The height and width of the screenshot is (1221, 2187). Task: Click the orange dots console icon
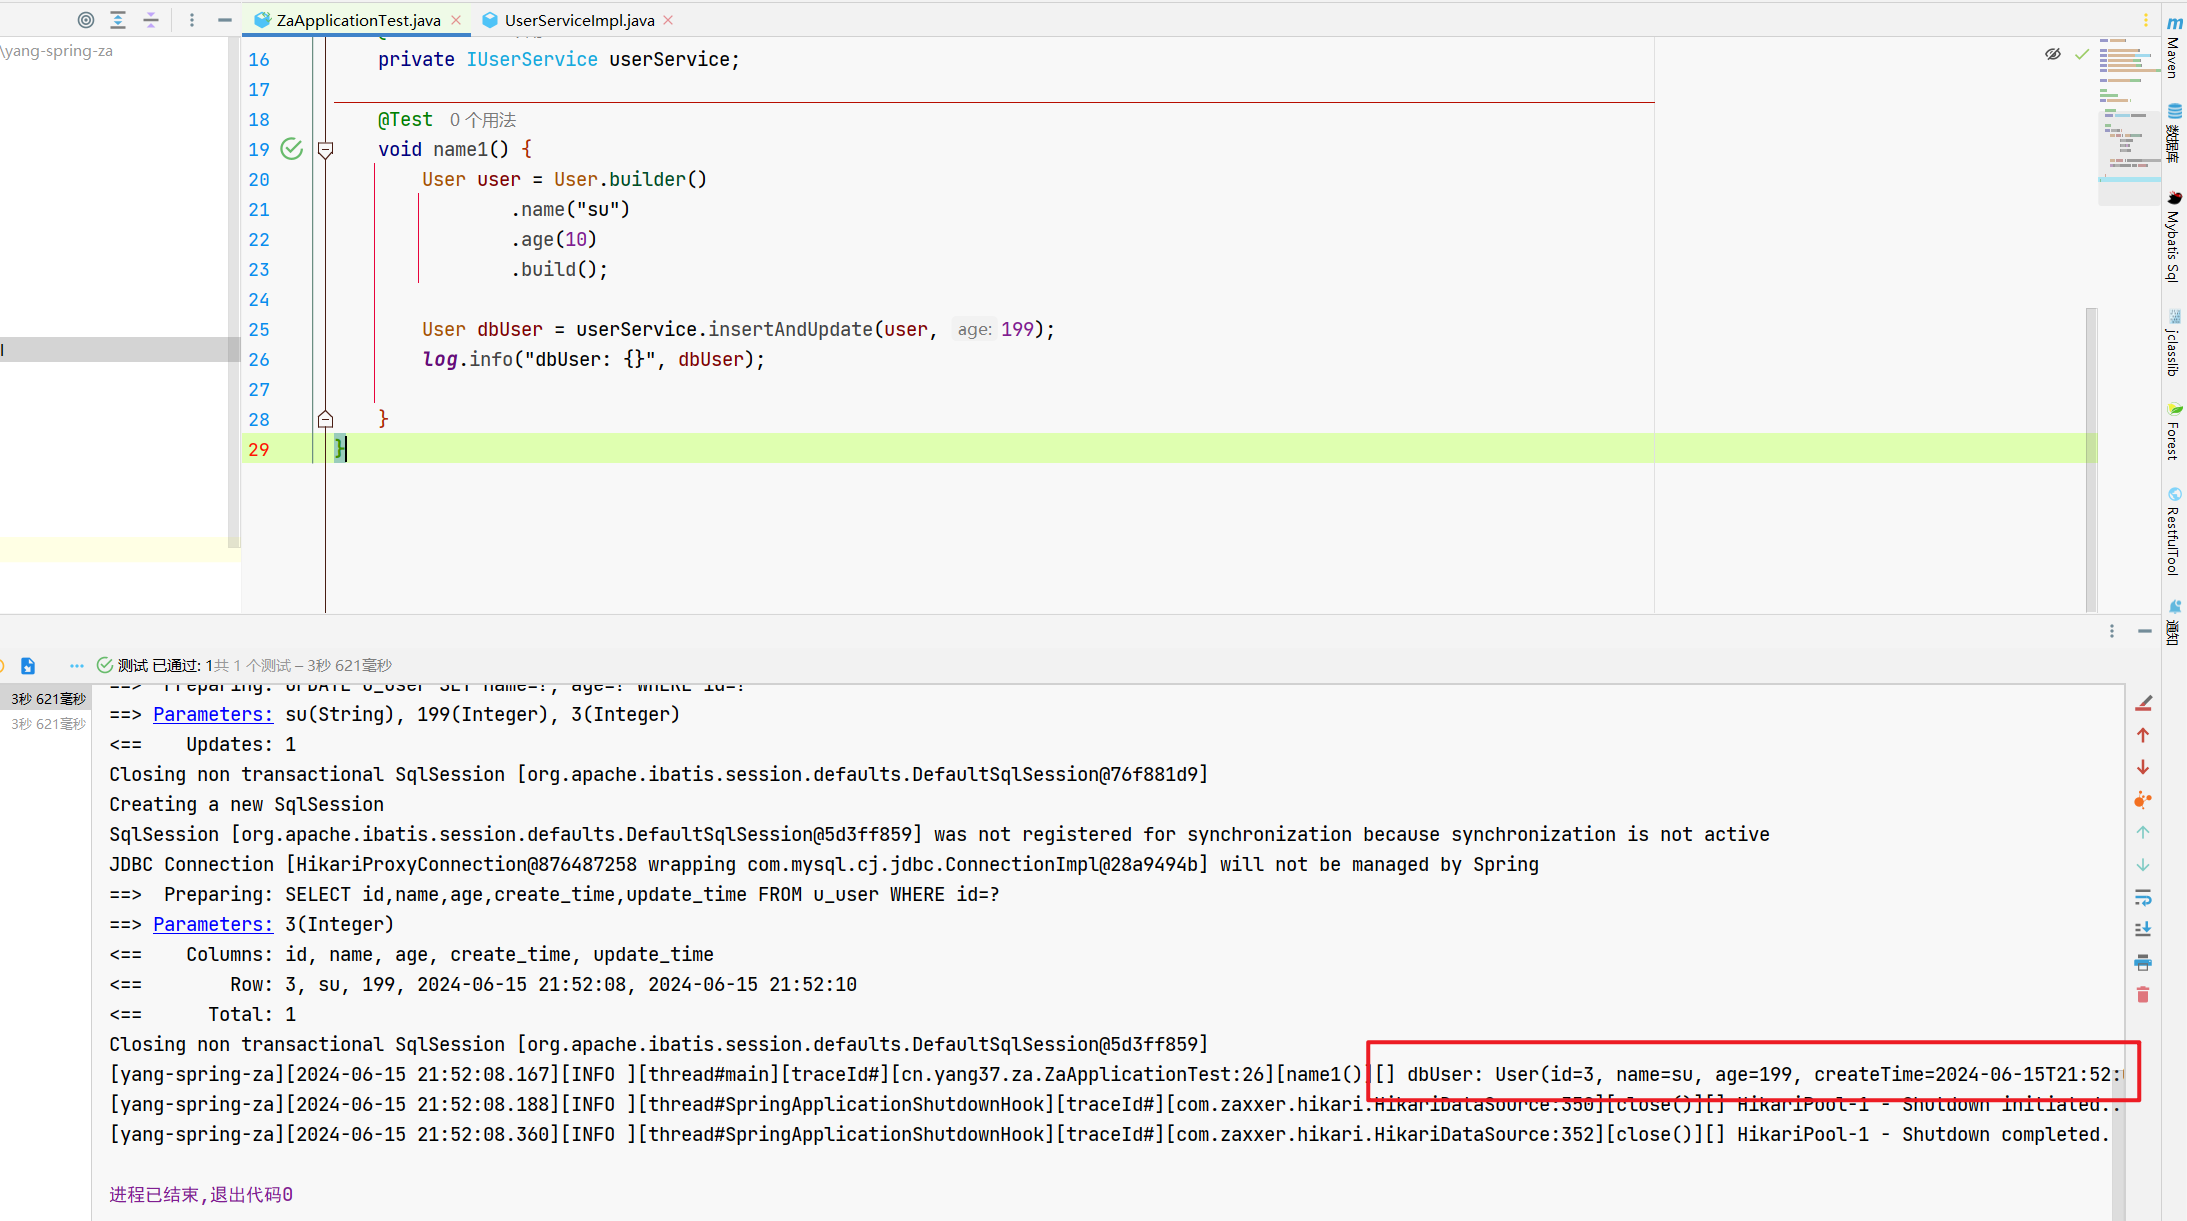[2143, 800]
